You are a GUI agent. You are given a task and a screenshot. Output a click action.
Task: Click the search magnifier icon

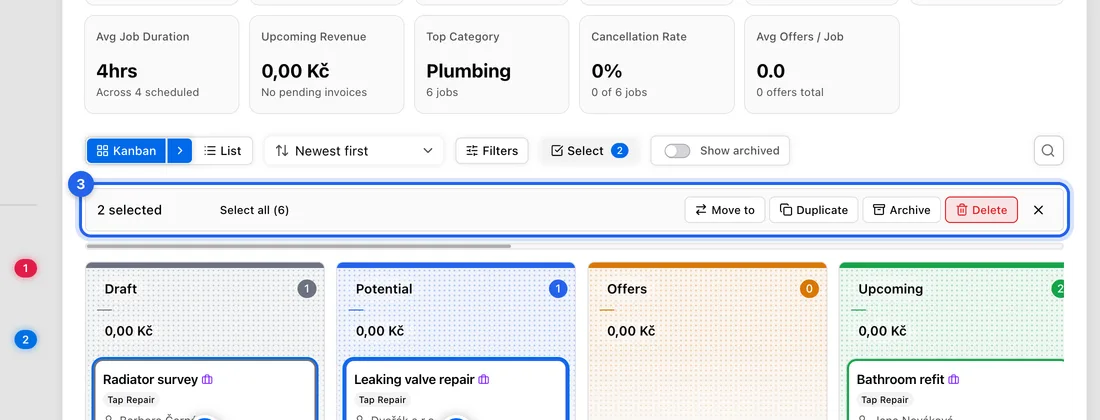[1048, 151]
